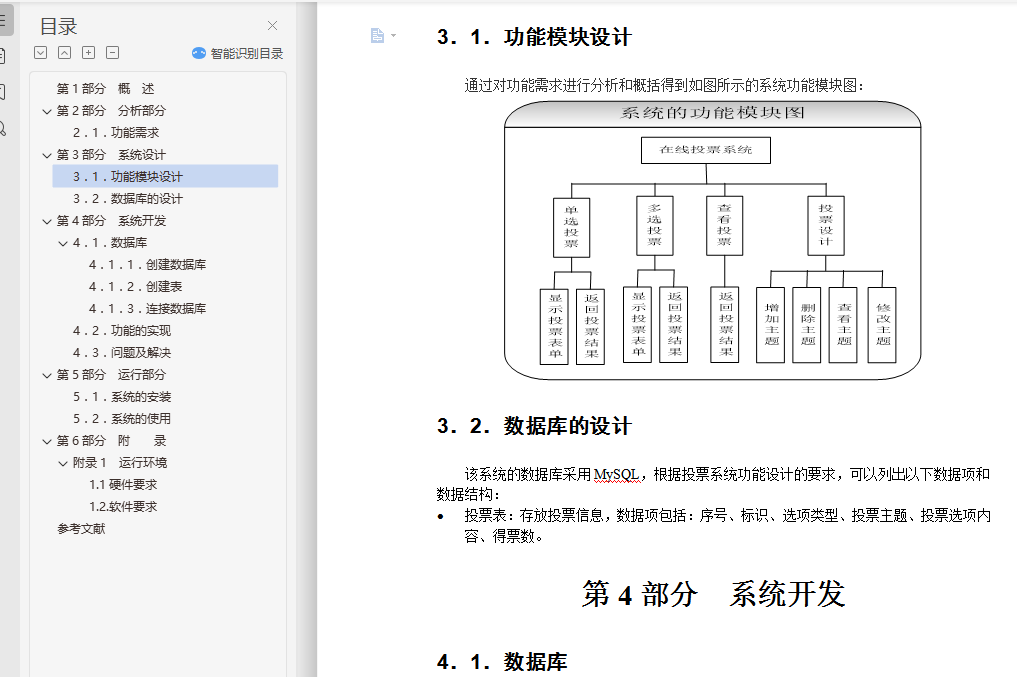Click the 增加主题 box in diagram
The image size is (1017, 677).
771,324
